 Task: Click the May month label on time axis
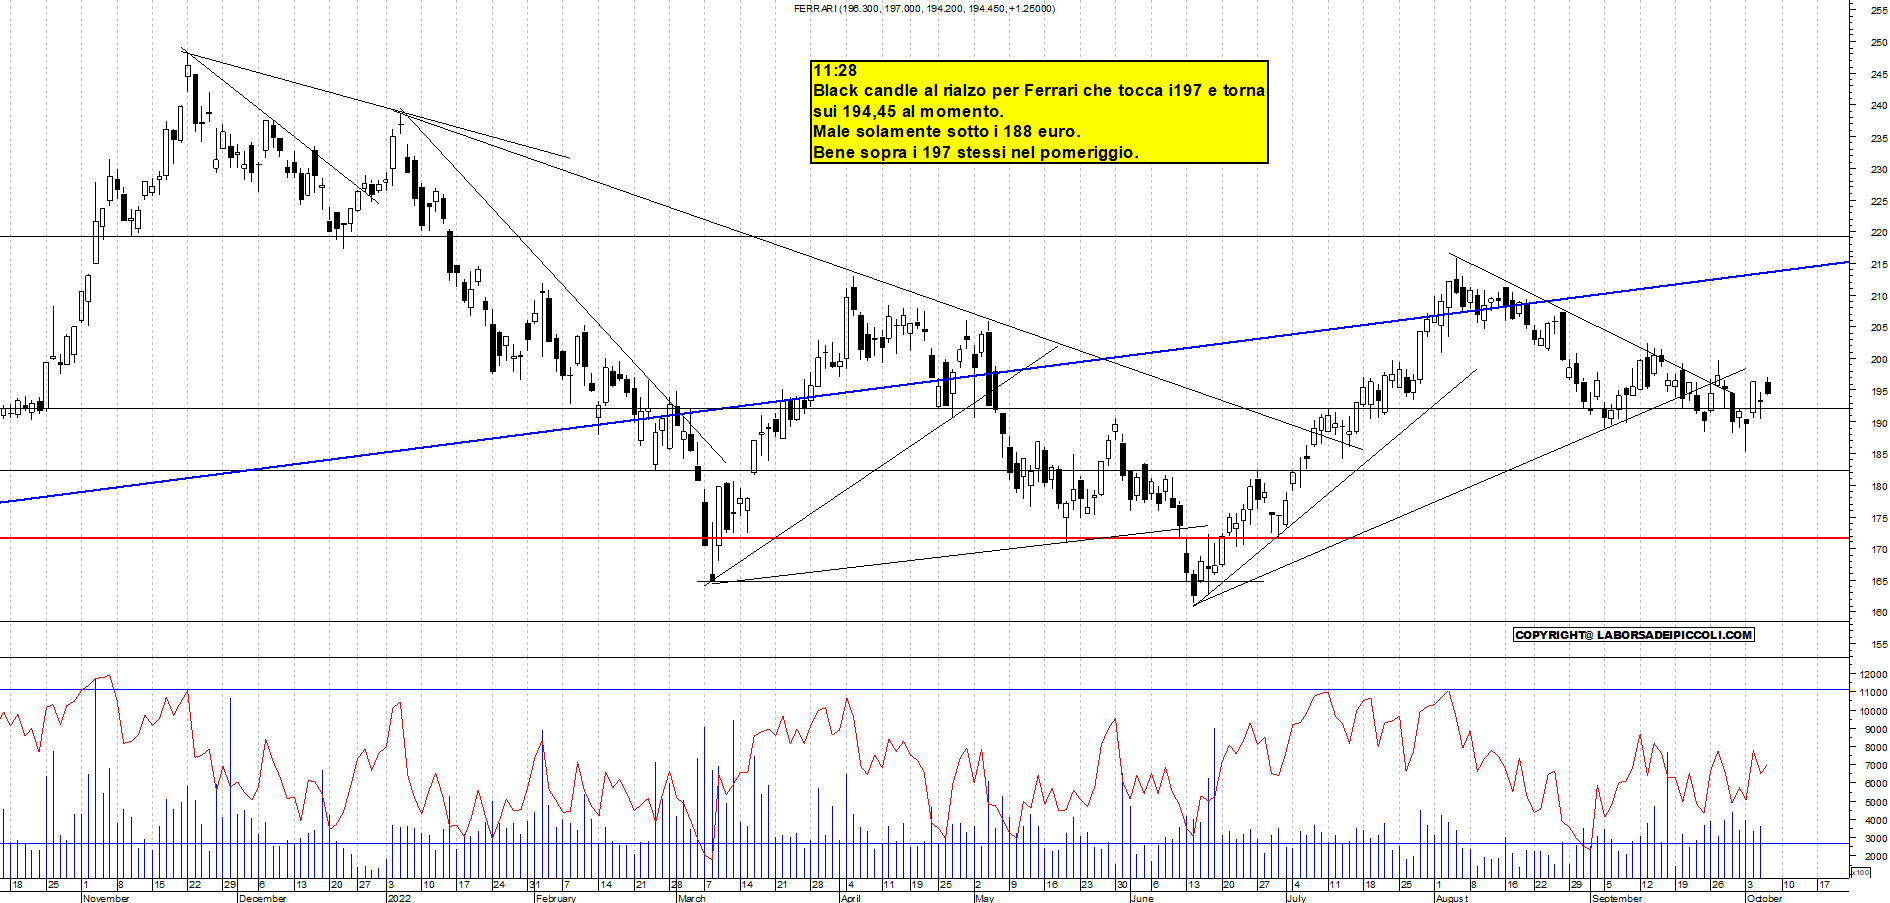[985, 898]
